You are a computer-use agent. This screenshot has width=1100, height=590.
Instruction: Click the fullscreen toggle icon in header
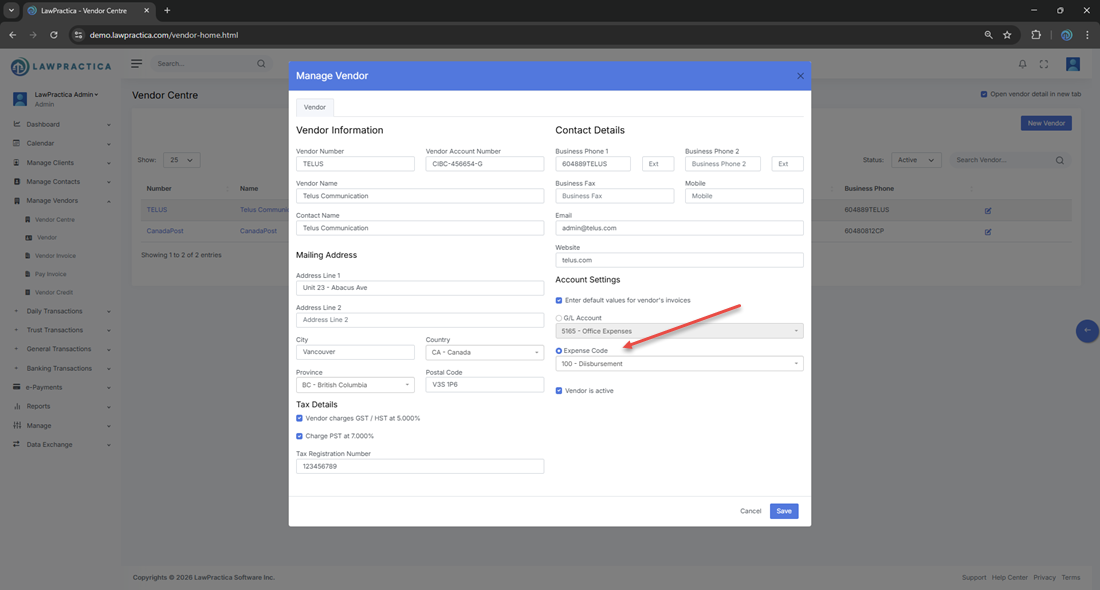1044,64
